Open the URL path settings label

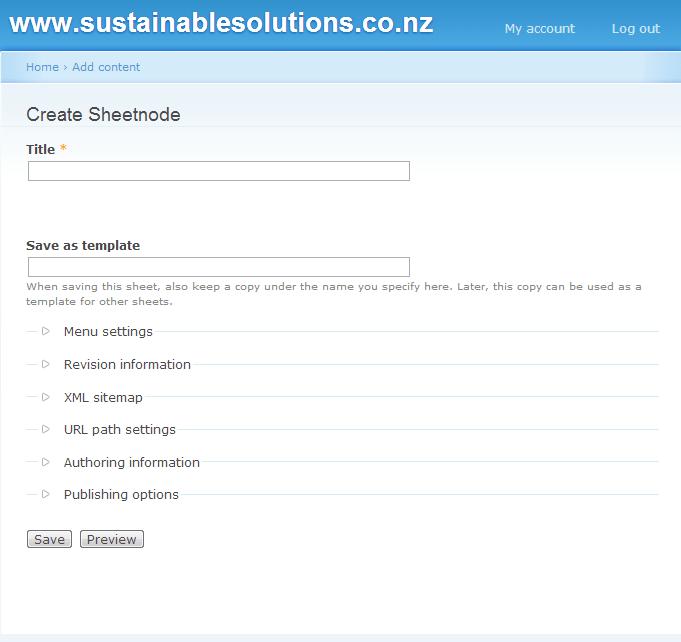coord(119,429)
